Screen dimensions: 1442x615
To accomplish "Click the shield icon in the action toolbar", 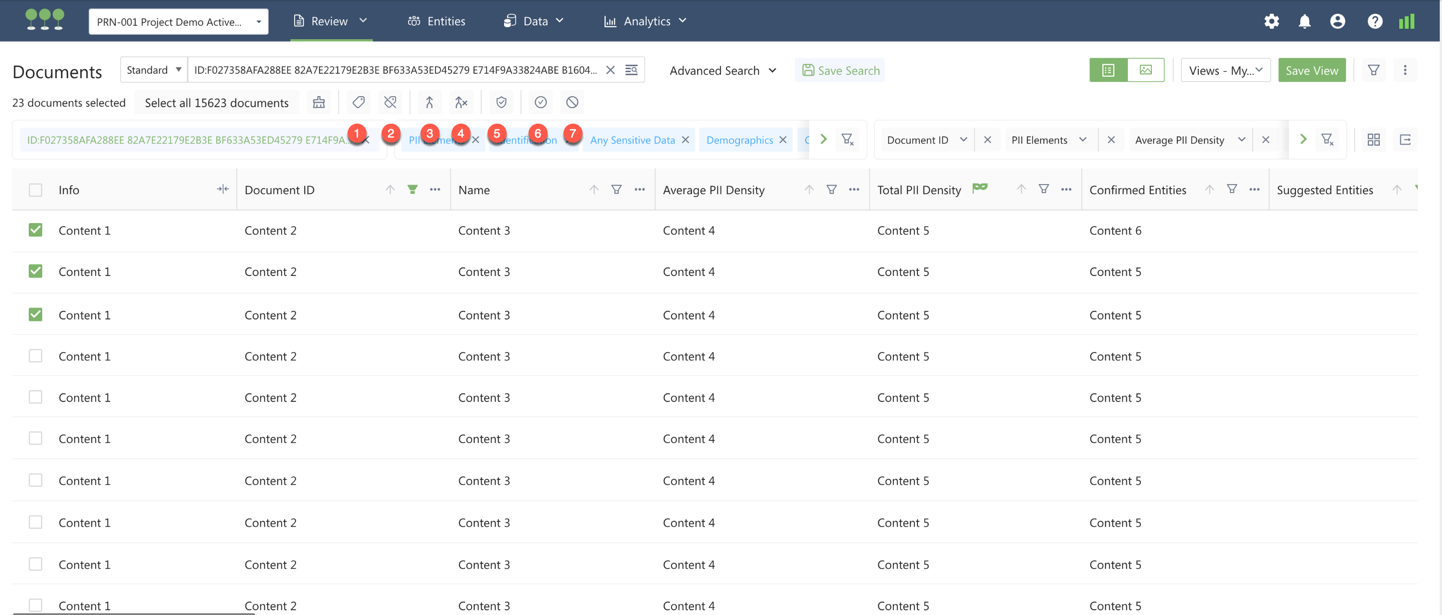I will (501, 103).
